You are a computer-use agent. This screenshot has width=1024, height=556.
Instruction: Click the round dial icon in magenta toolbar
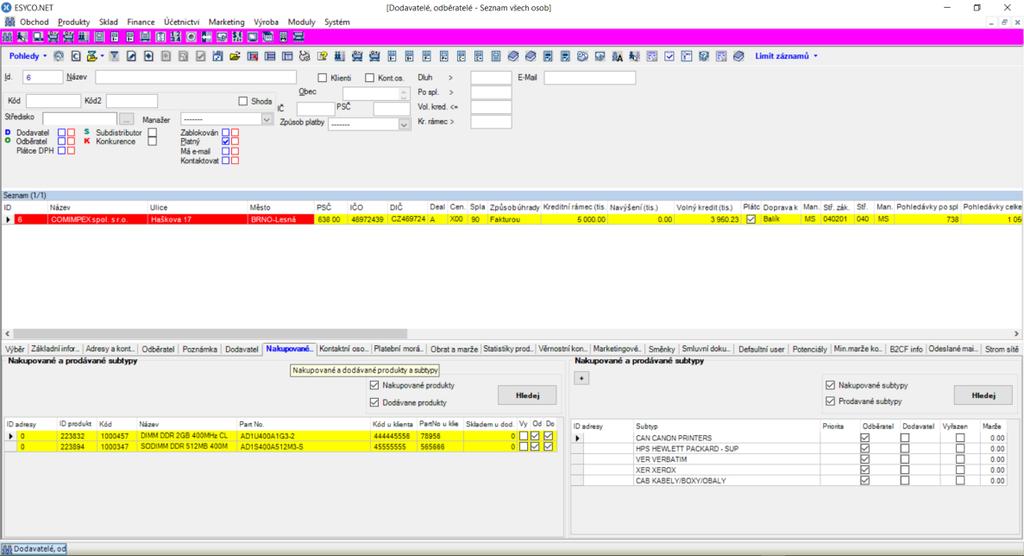(191, 37)
